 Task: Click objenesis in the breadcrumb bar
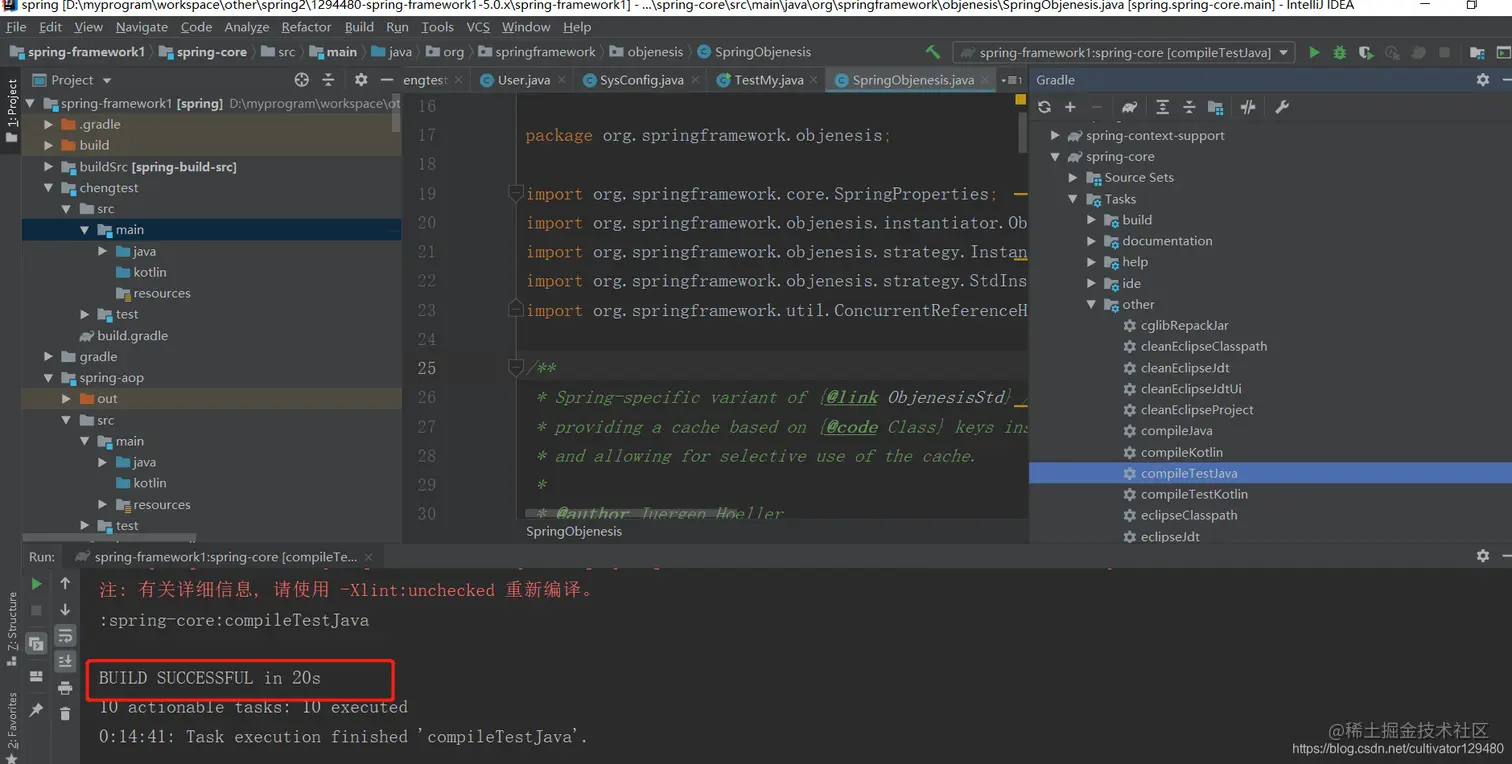pos(646,52)
